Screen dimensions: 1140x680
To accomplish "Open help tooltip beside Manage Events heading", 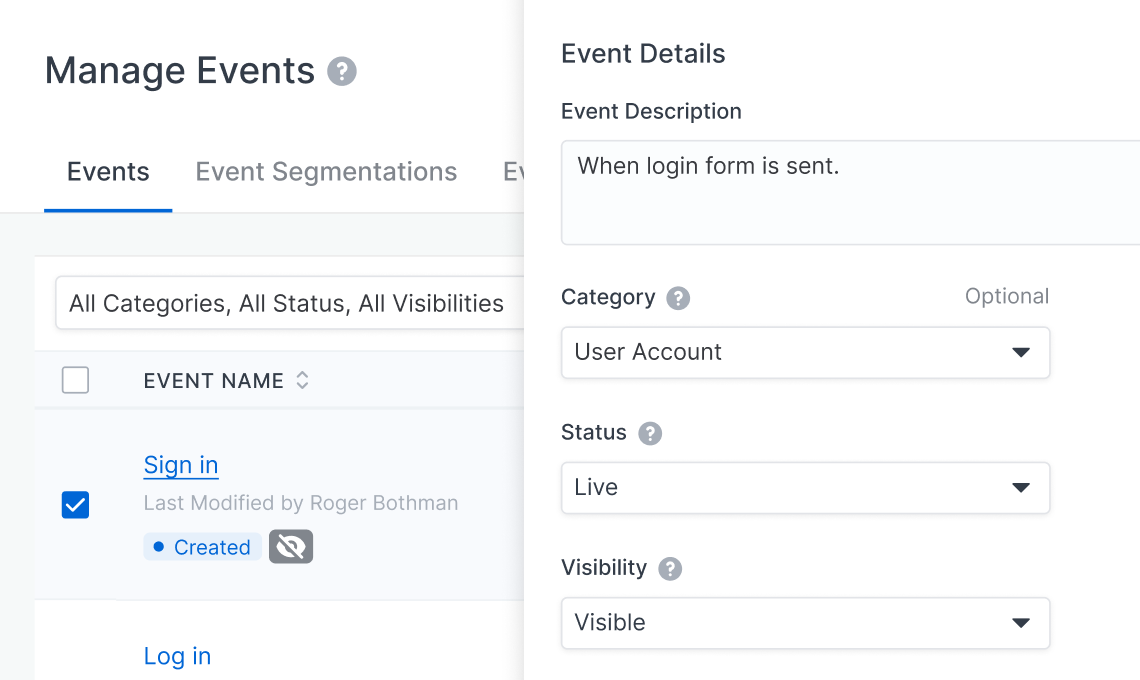I will [x=341, y=71].
